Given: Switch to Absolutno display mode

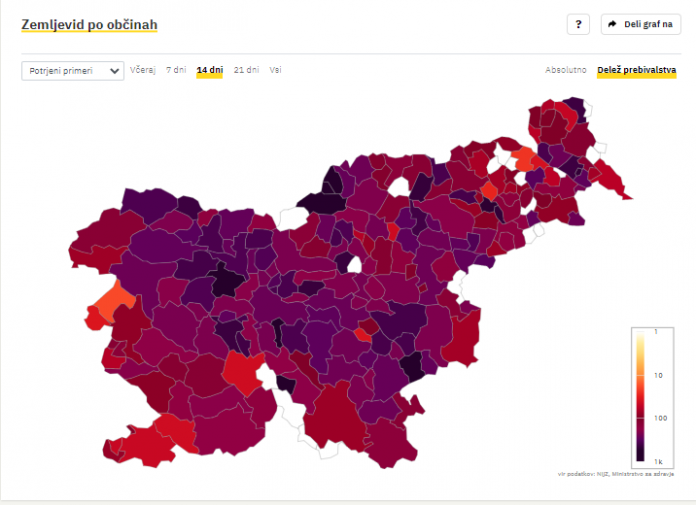Looking at the screenshot, I should click(x=566, y=70).
